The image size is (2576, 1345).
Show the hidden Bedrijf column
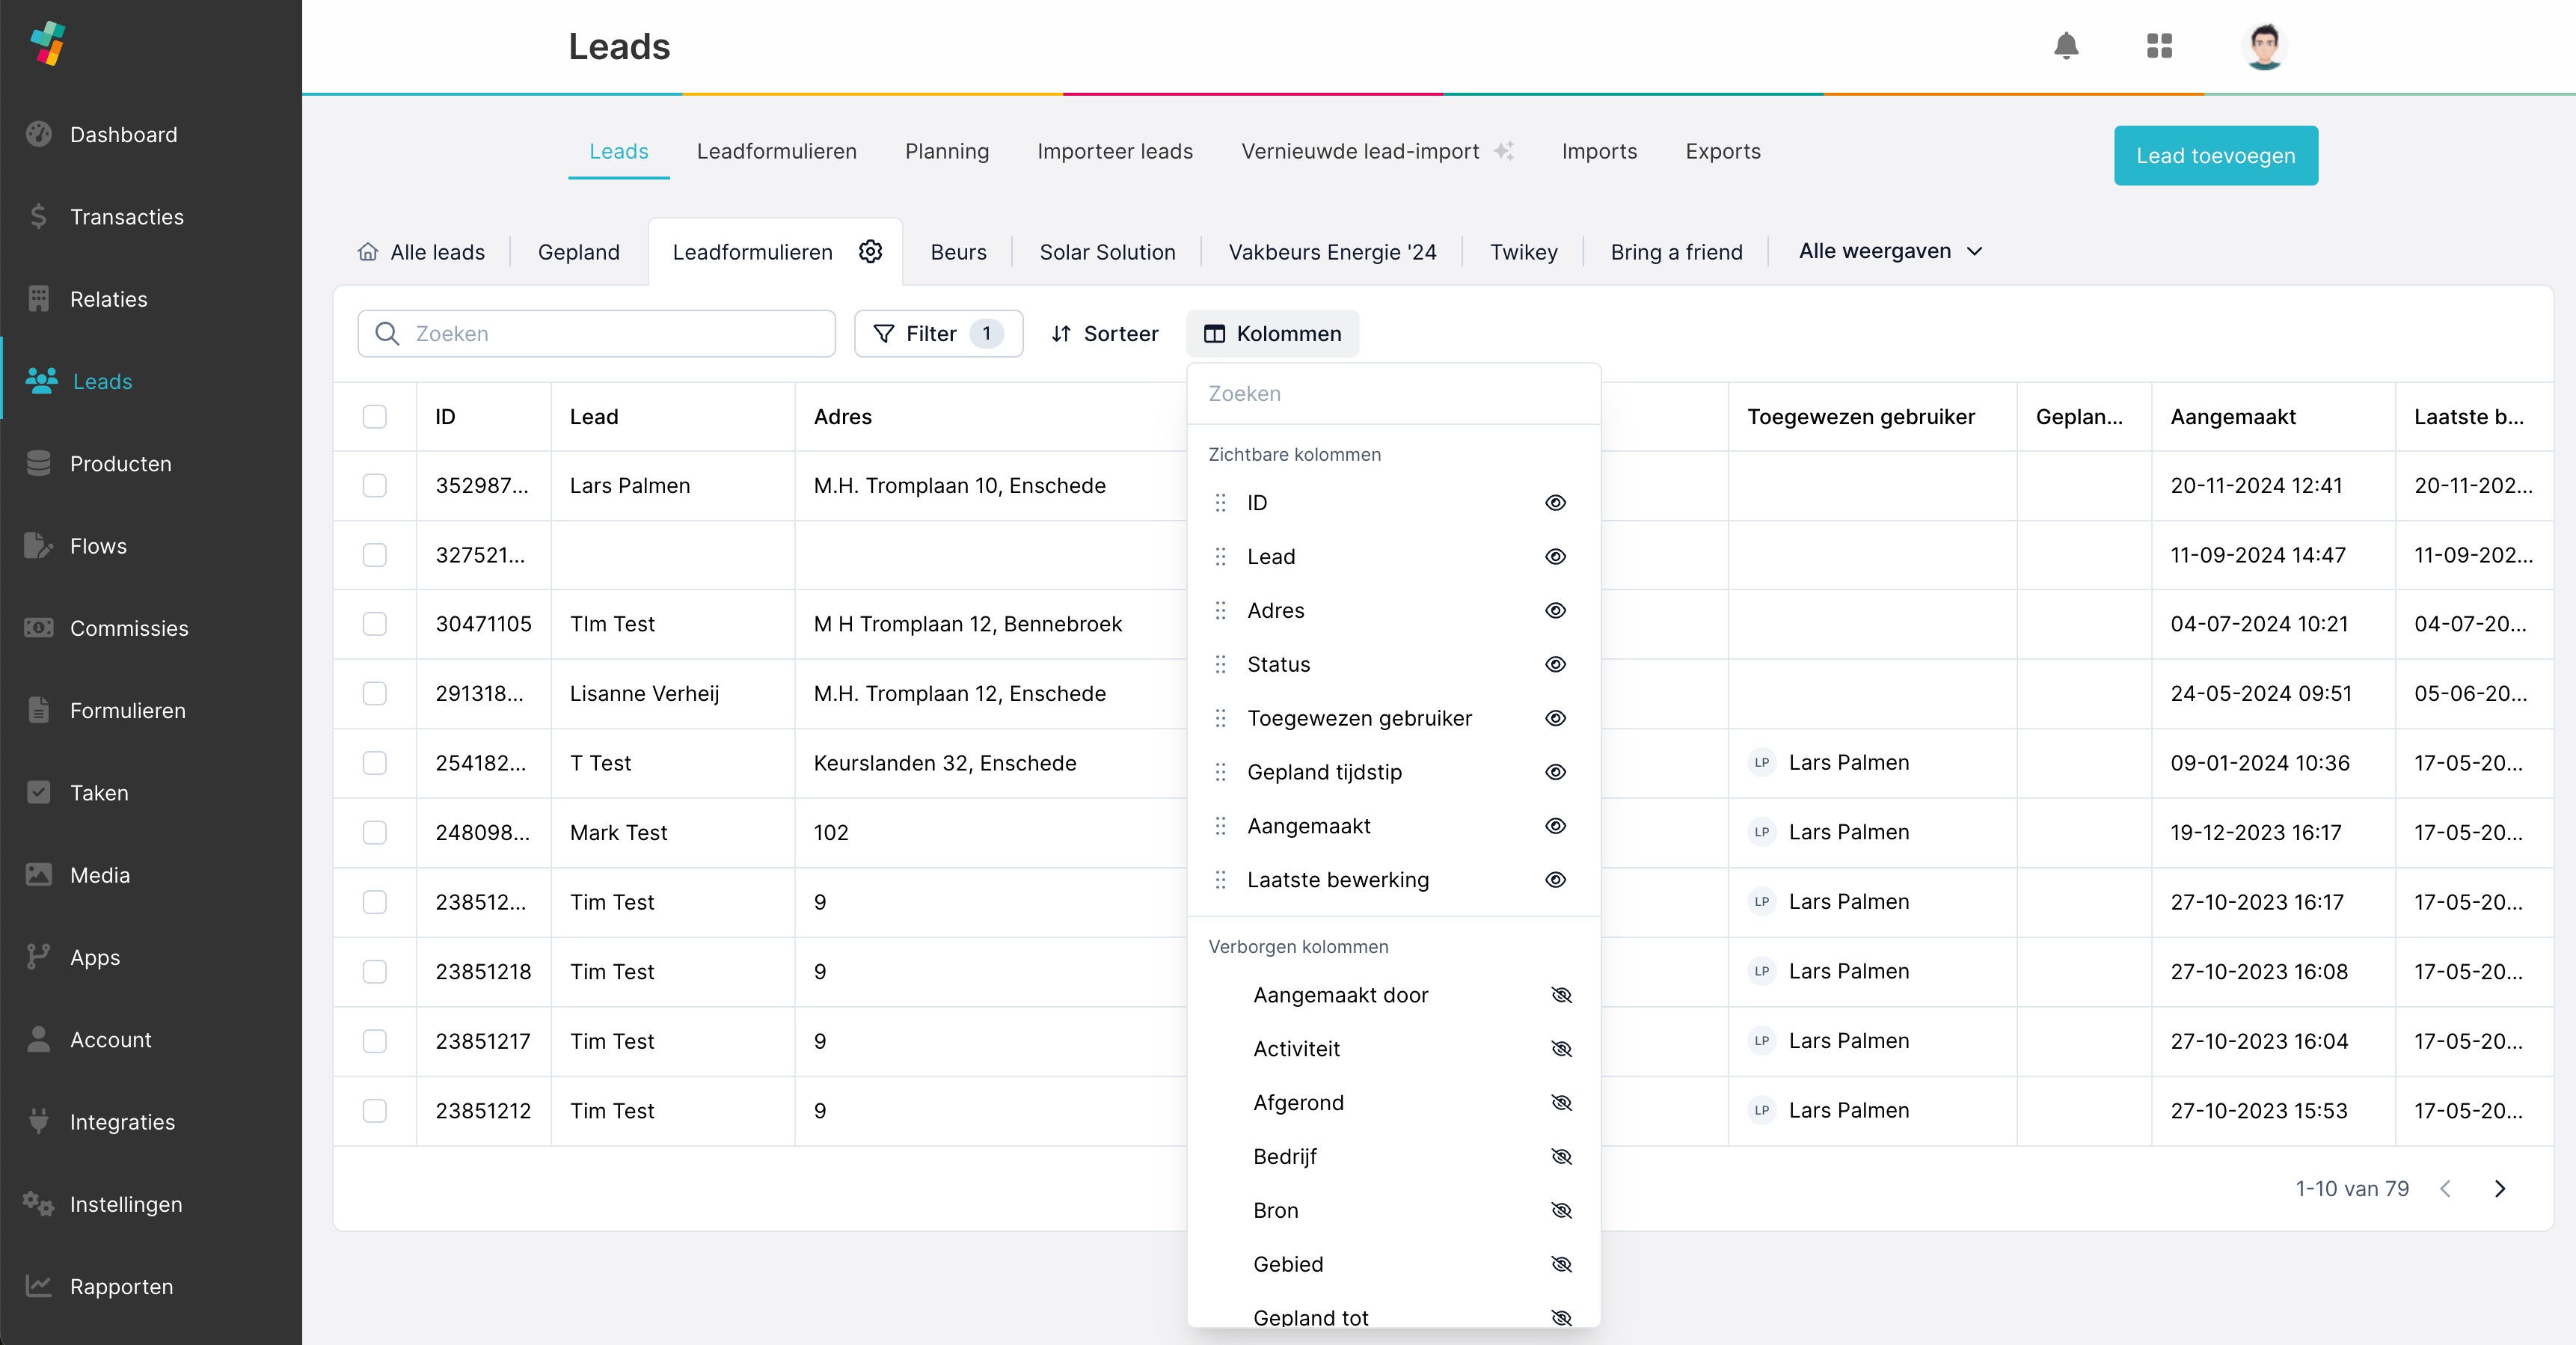[x=1561, y=1156]
